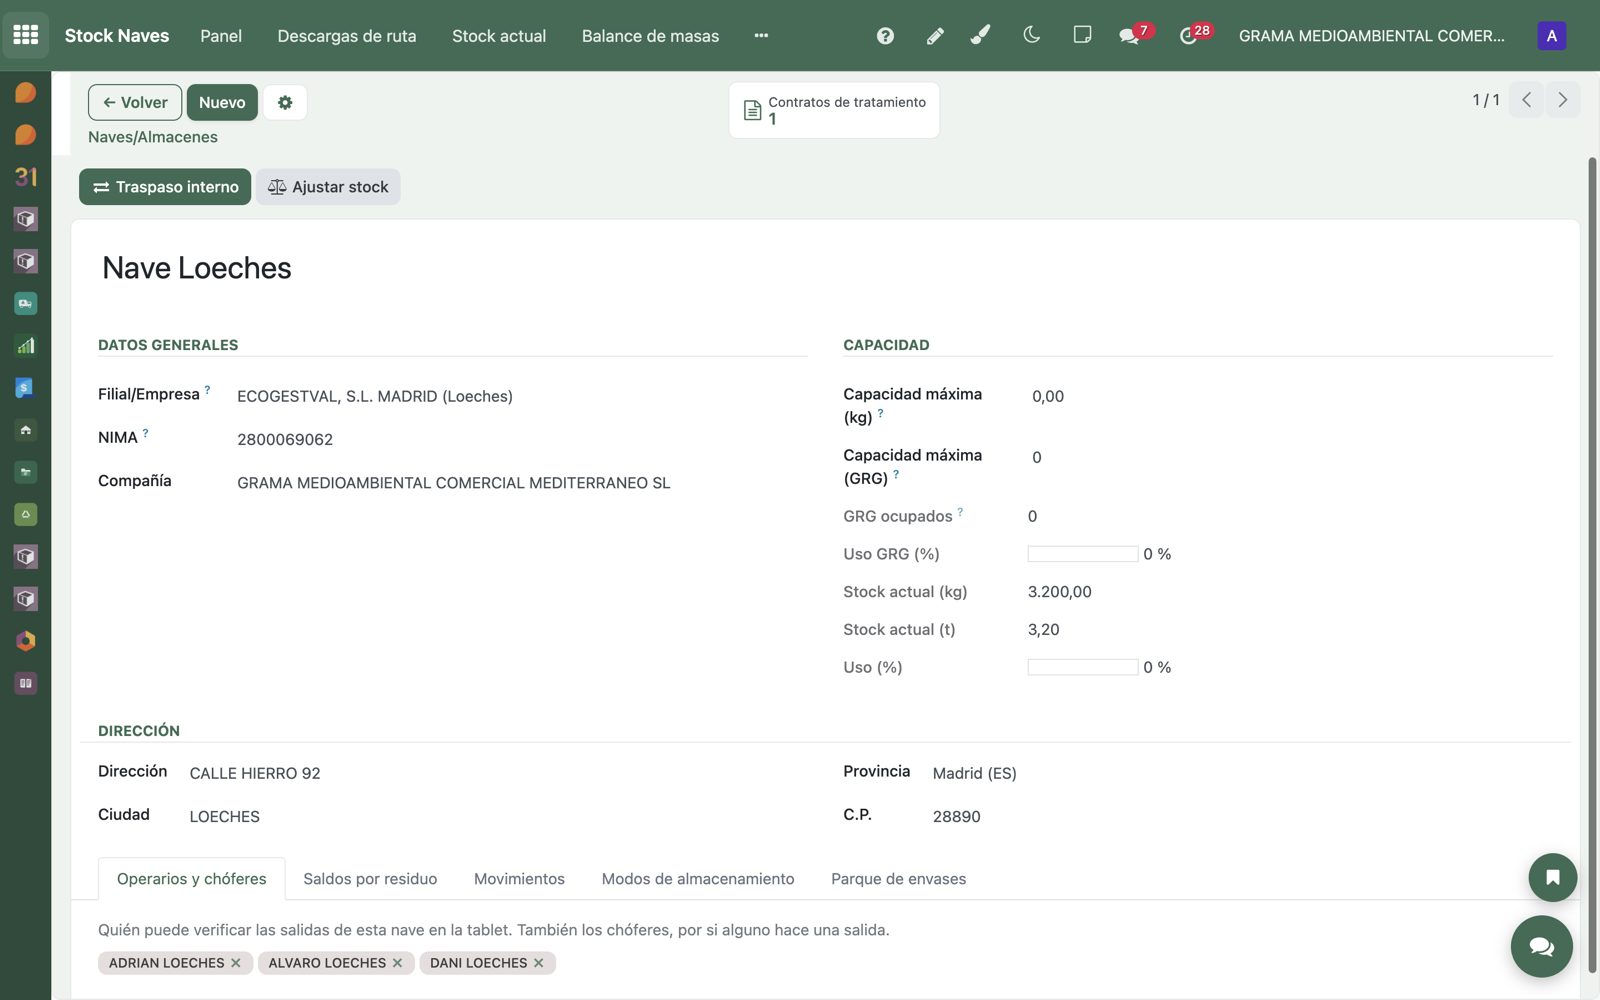Screen dimensions: 1600x1000
Task: Click Naves/Almacenes breadcrumb link
Action: pyautogui.click(x=153, y=137)
